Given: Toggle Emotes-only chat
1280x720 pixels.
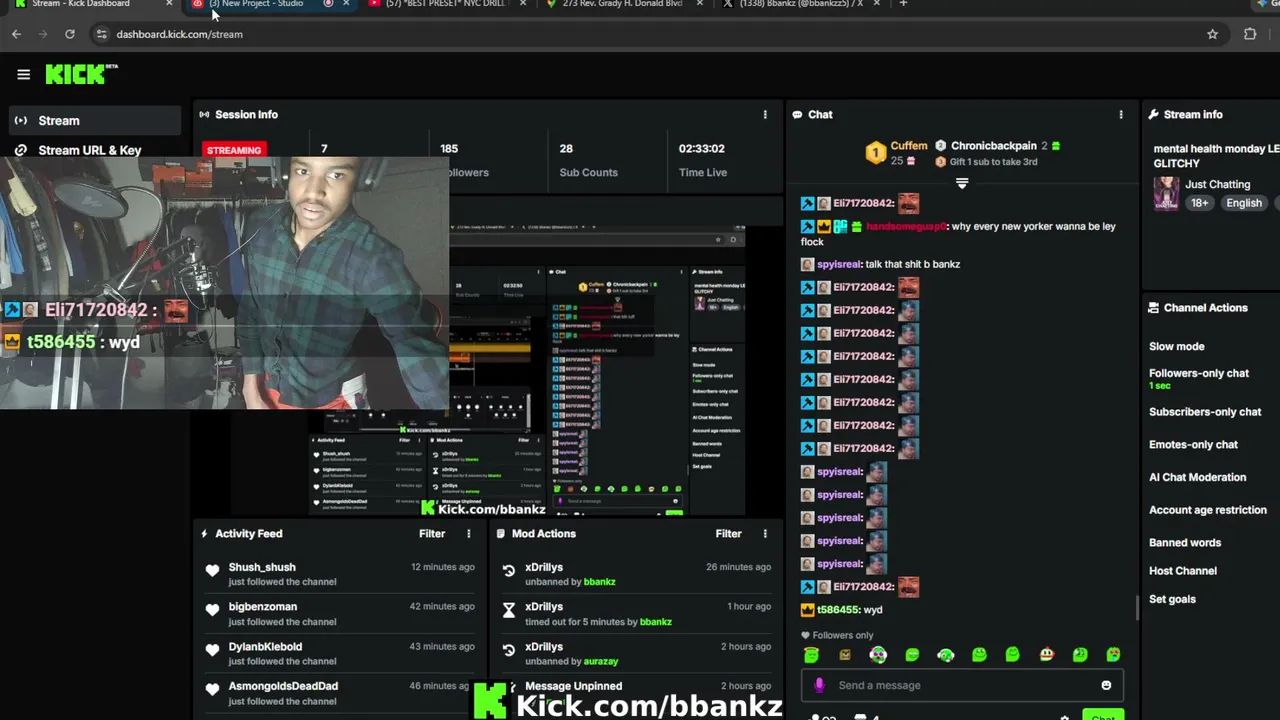Looking at the screenshot, I should coord(1193,445).
